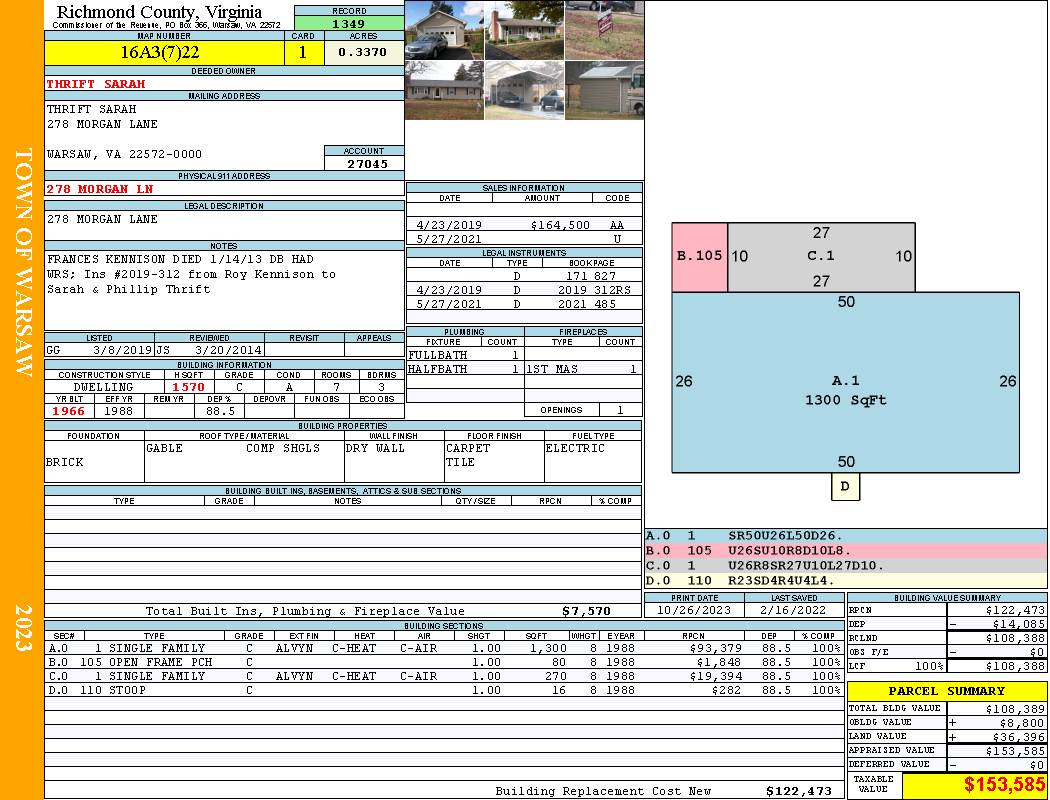Screen dimensions: 1050x800
Task: Click the CARPET floor finish entry
Action: click(x=468, y=448)
